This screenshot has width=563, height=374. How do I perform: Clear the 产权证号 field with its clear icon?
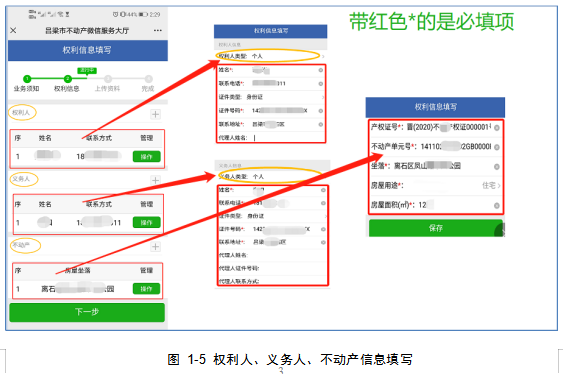coord(497,128)
